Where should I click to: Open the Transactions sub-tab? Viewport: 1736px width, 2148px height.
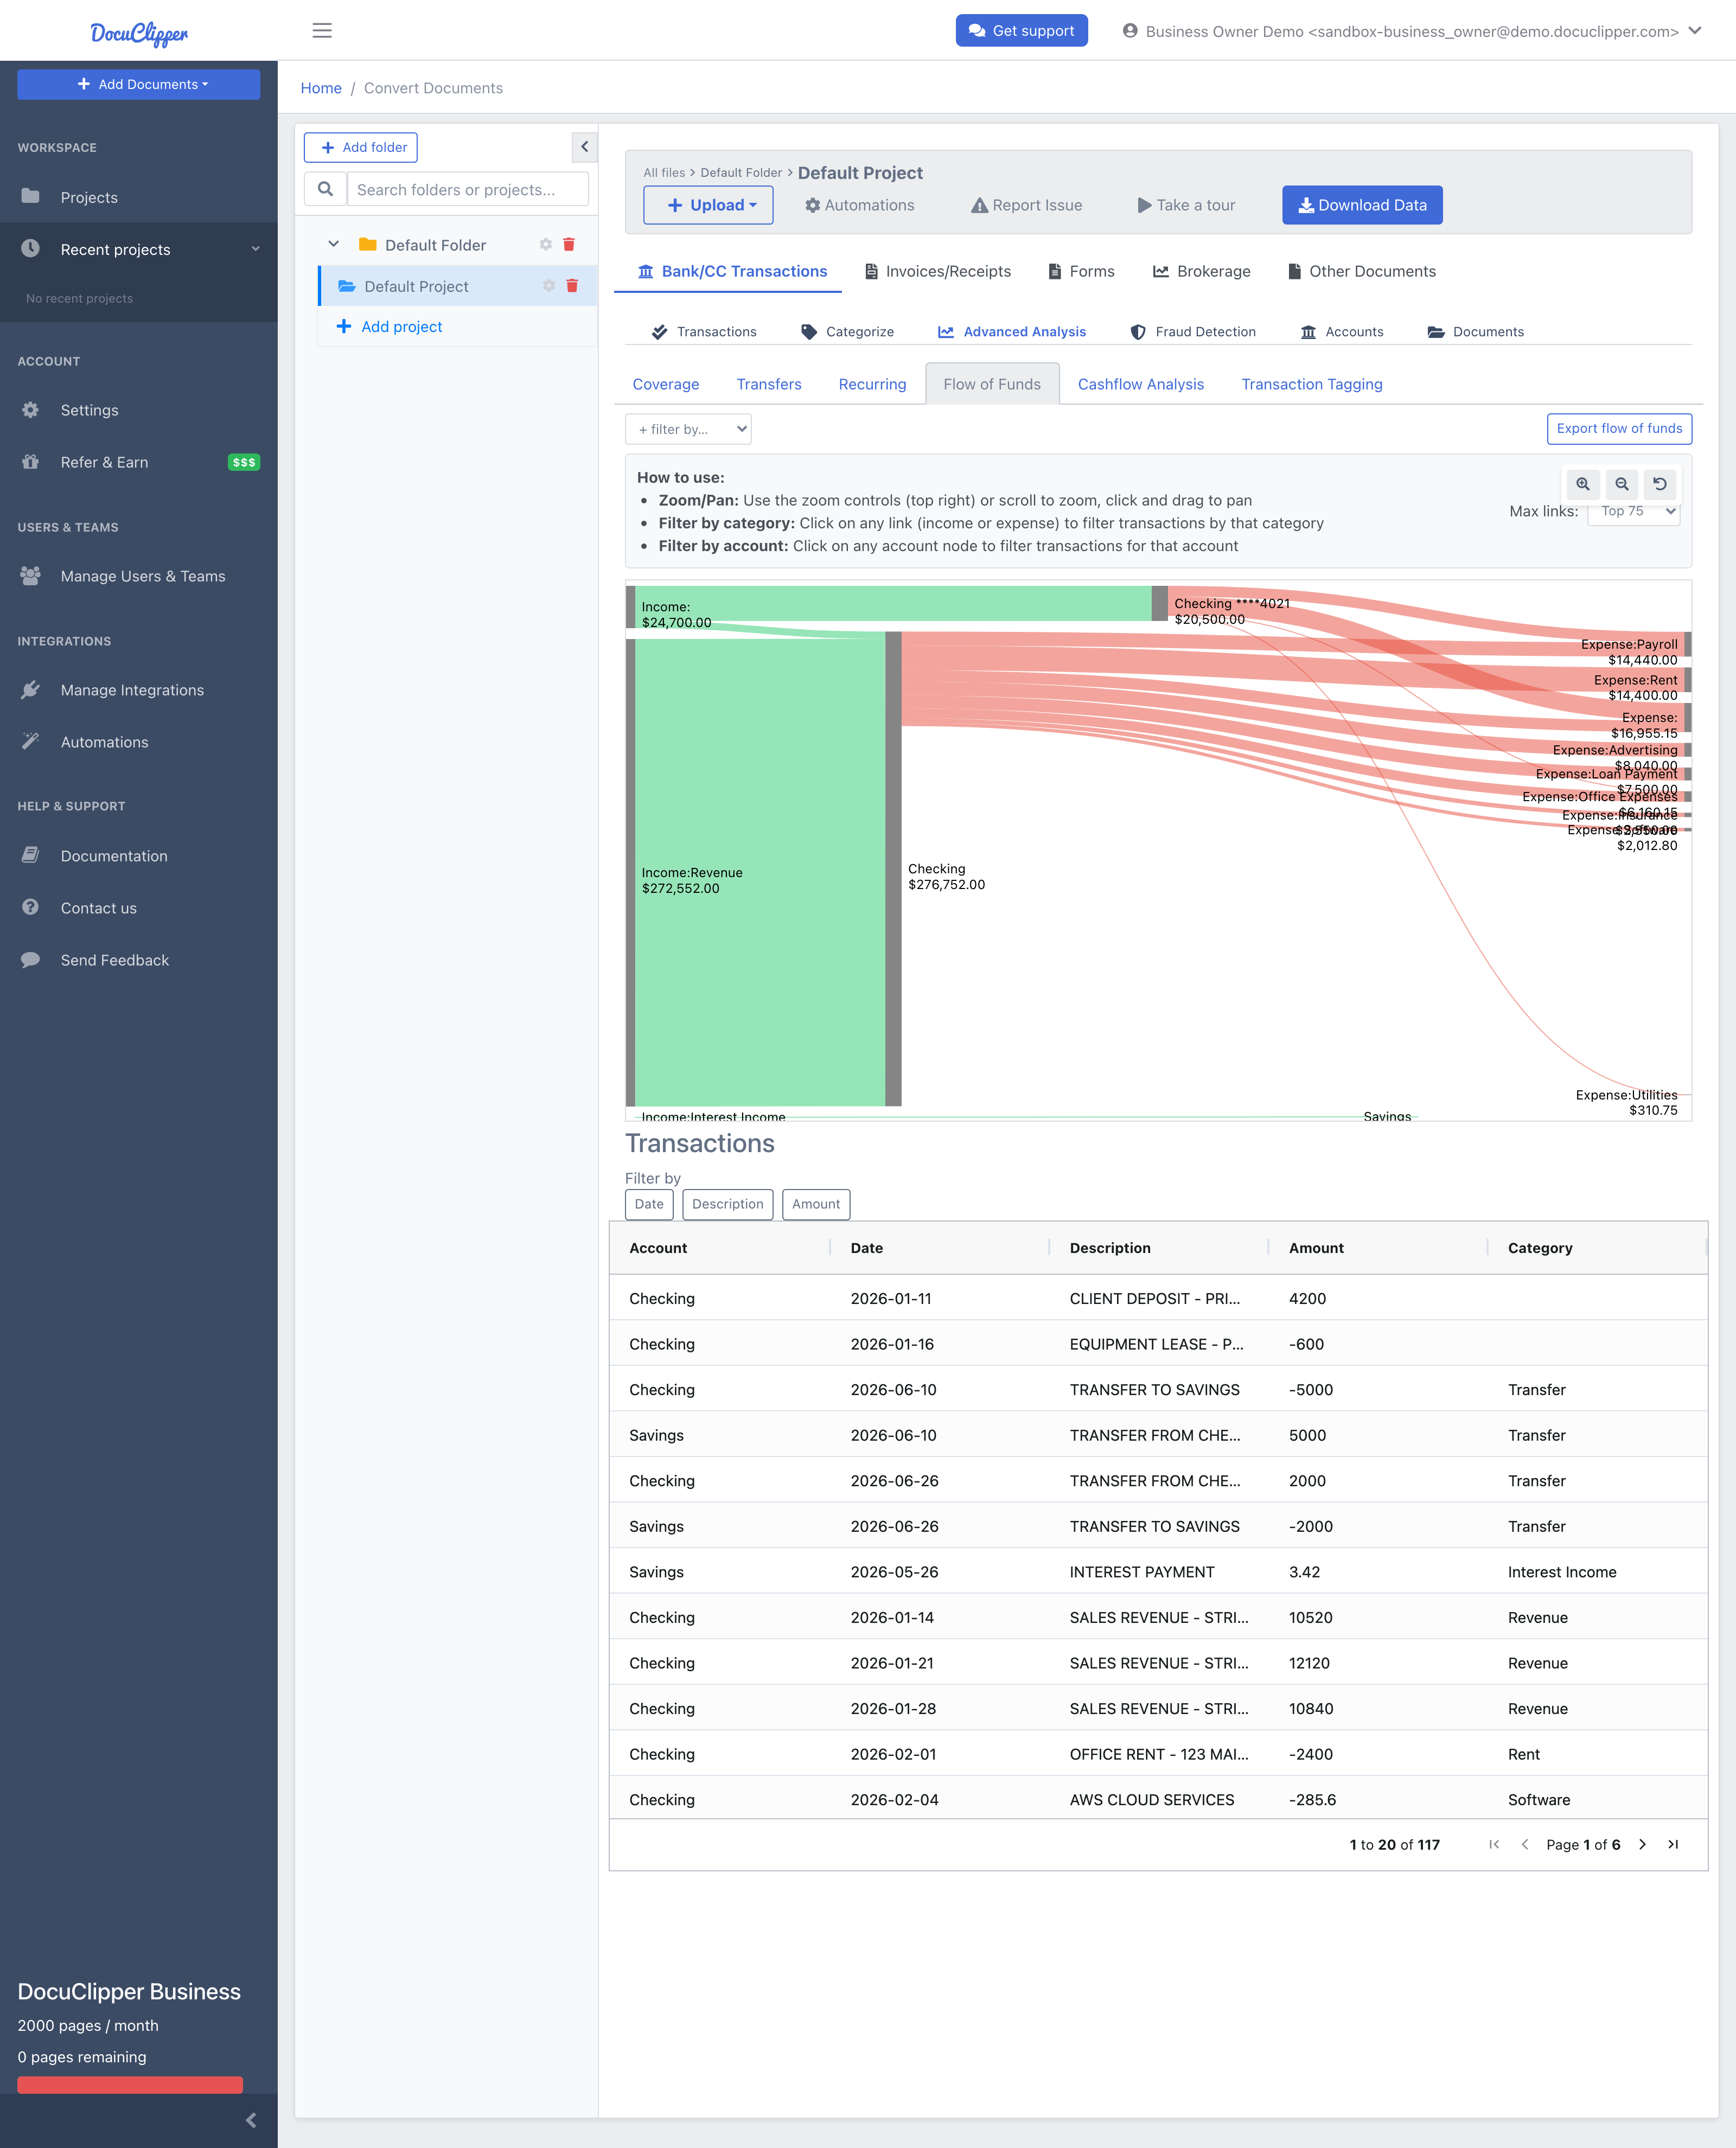click(704, 332)
